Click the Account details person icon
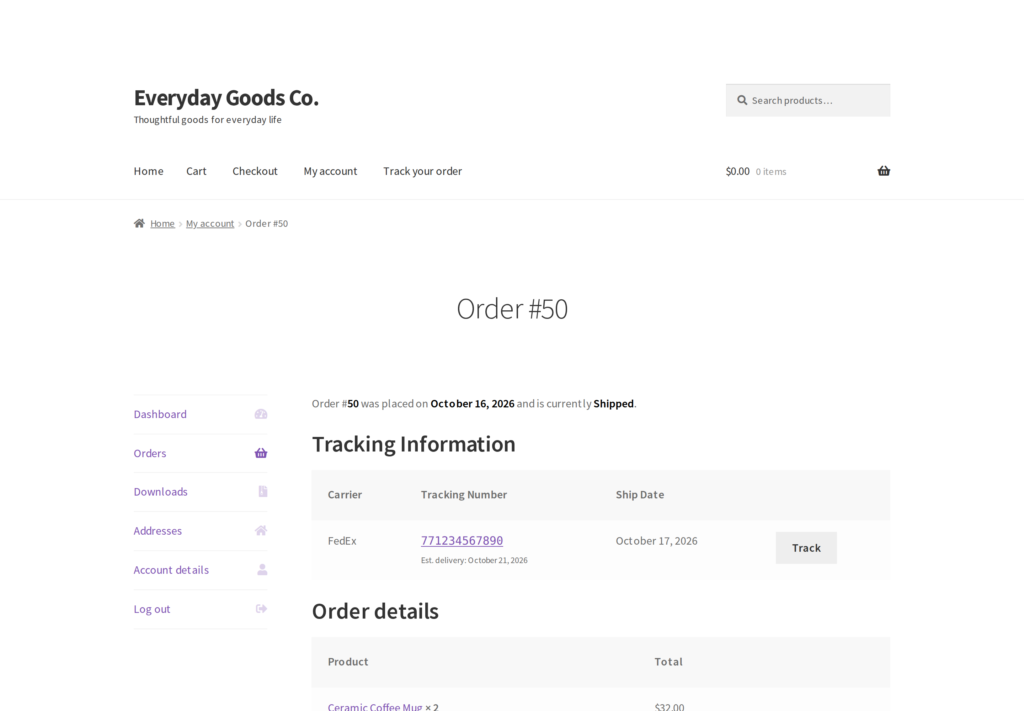Image resolution: width=1024 pixels, height=711 pixels. [x=262, y=570]
